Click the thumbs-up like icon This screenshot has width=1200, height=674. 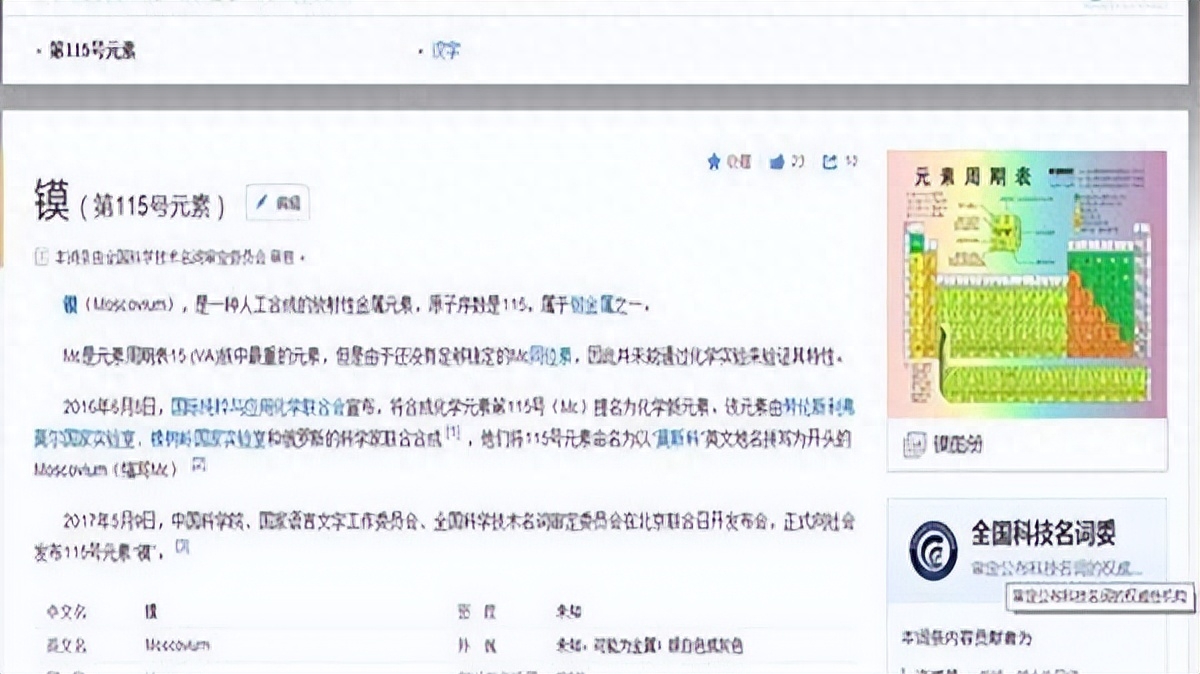(777, 162)
